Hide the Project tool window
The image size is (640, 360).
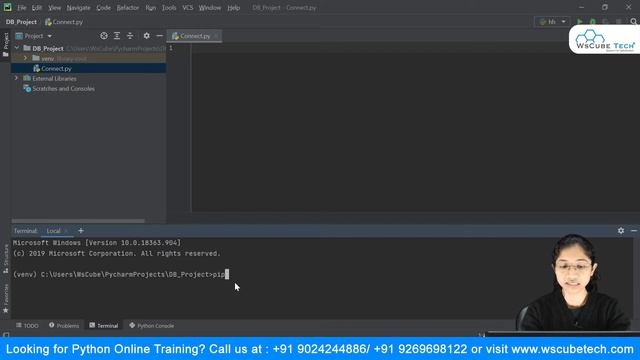coord(160,36)
